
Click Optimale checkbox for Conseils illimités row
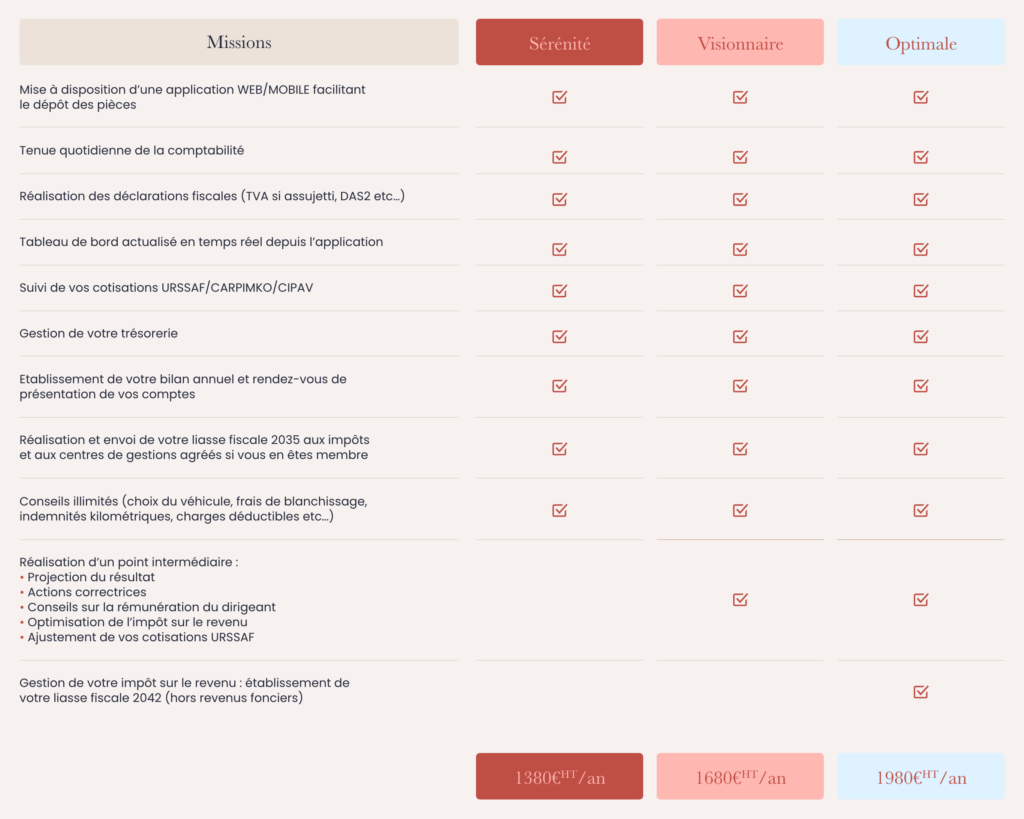[921, 510]
